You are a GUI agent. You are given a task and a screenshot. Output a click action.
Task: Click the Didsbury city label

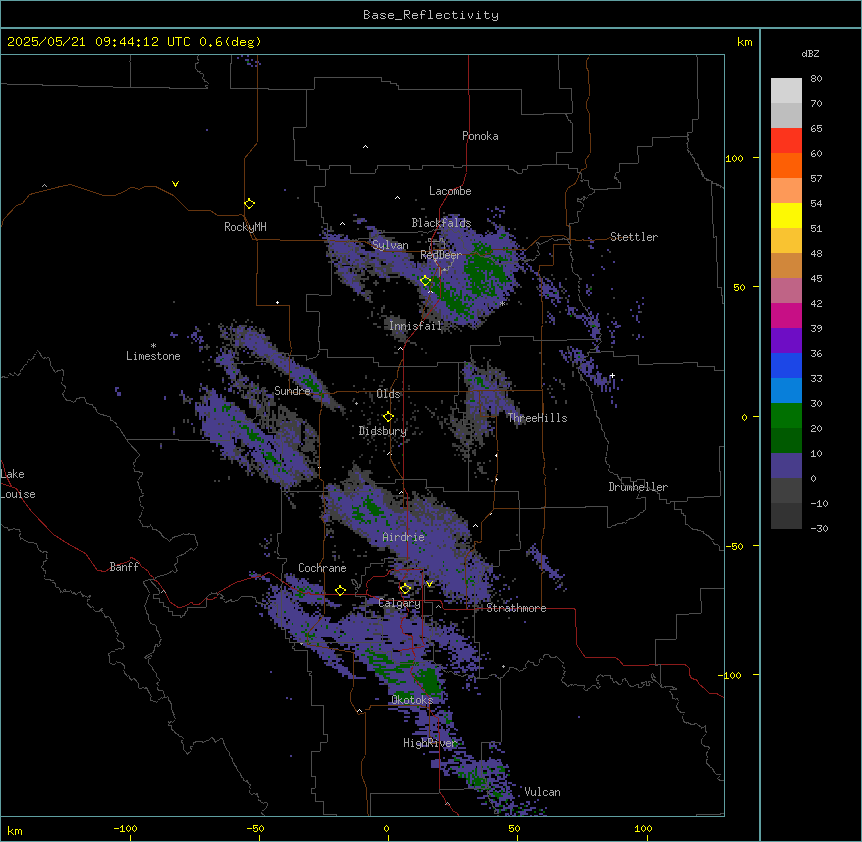[383, 431]
